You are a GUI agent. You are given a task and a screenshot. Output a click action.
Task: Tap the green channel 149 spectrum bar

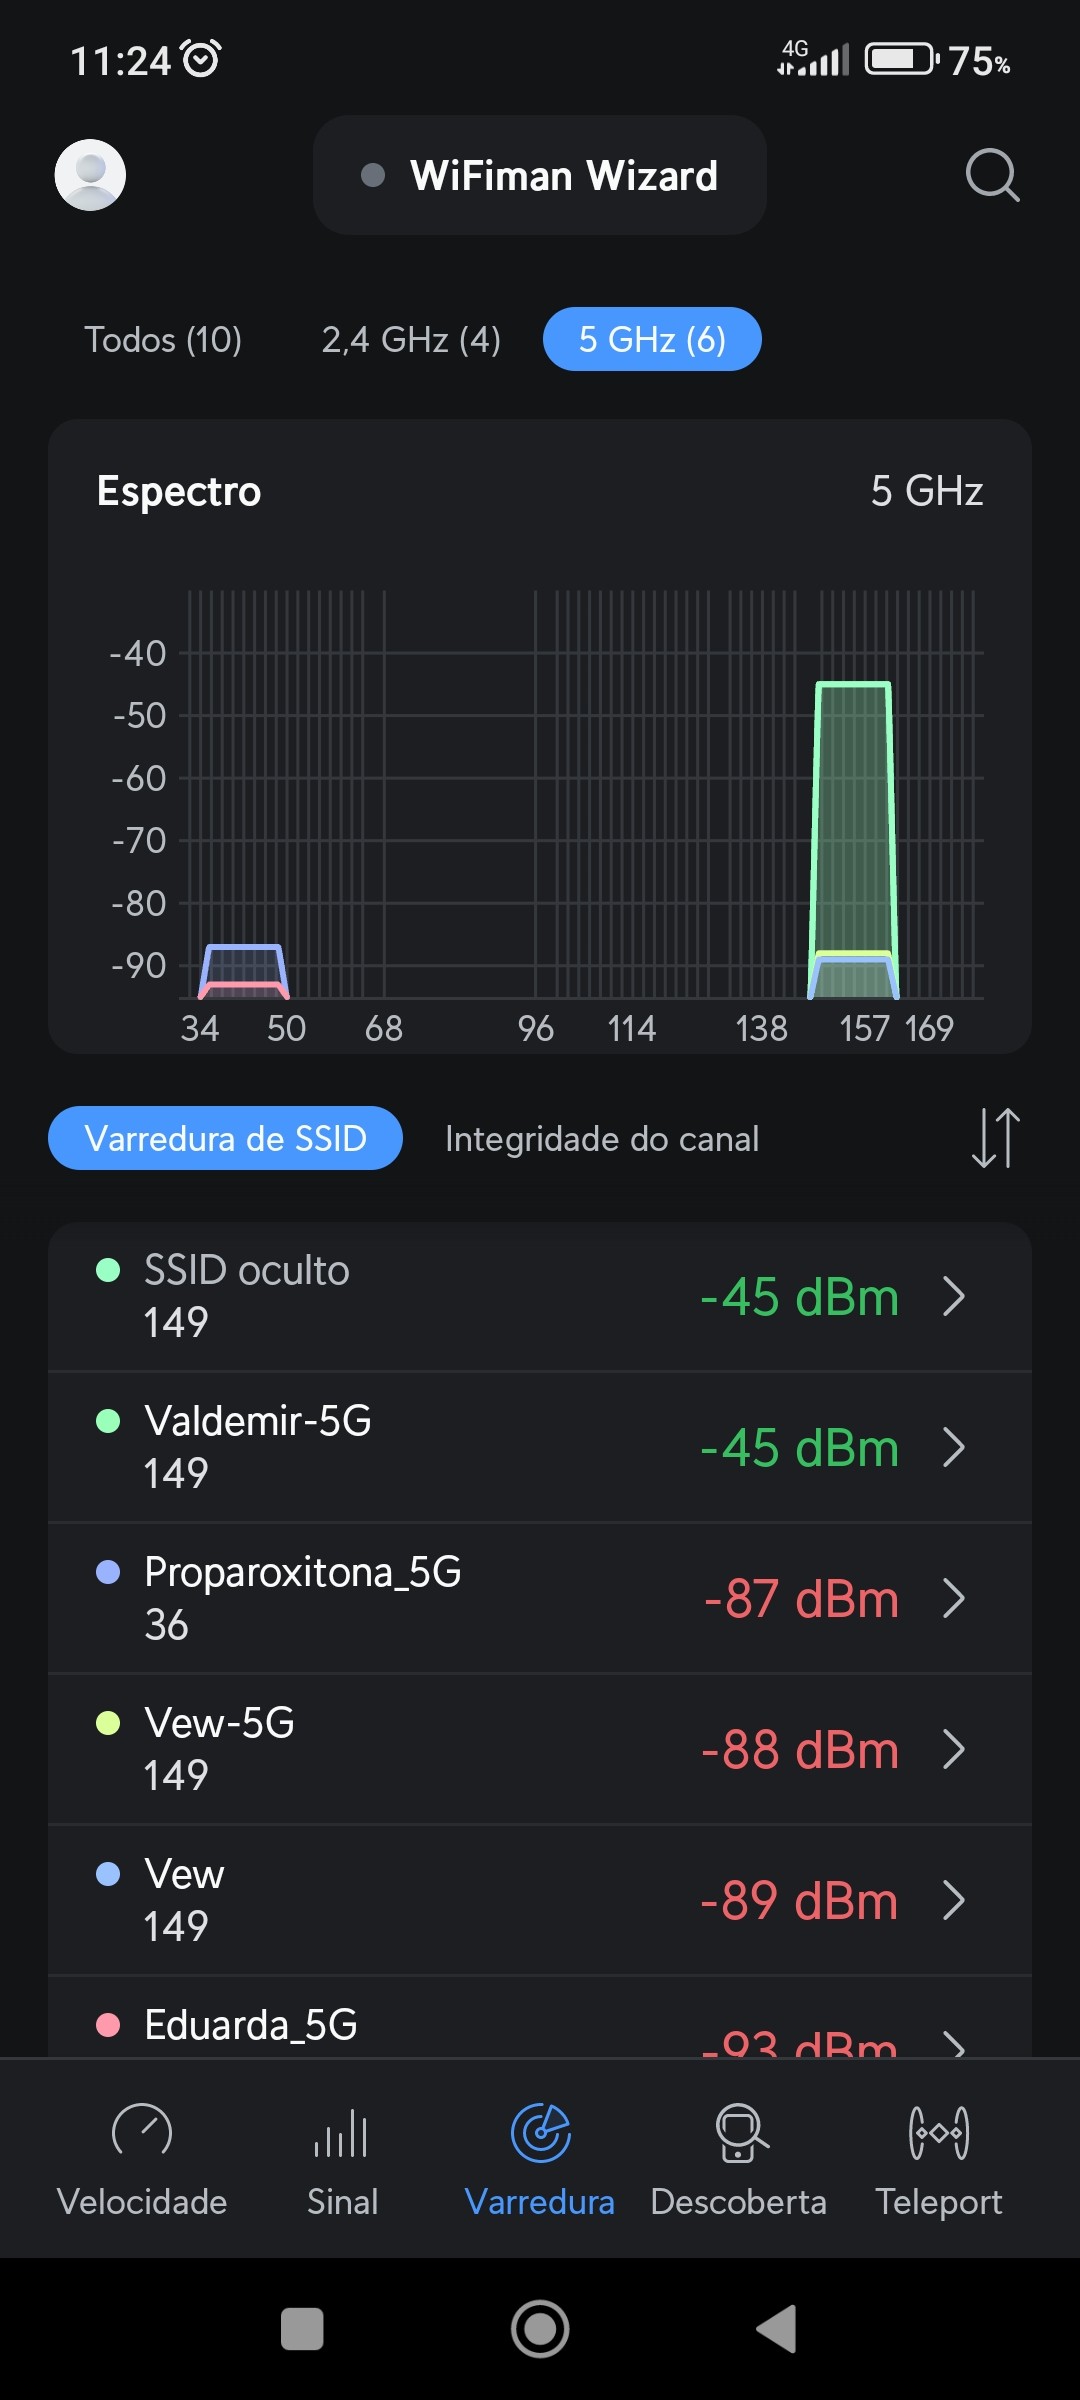[853, 820]
